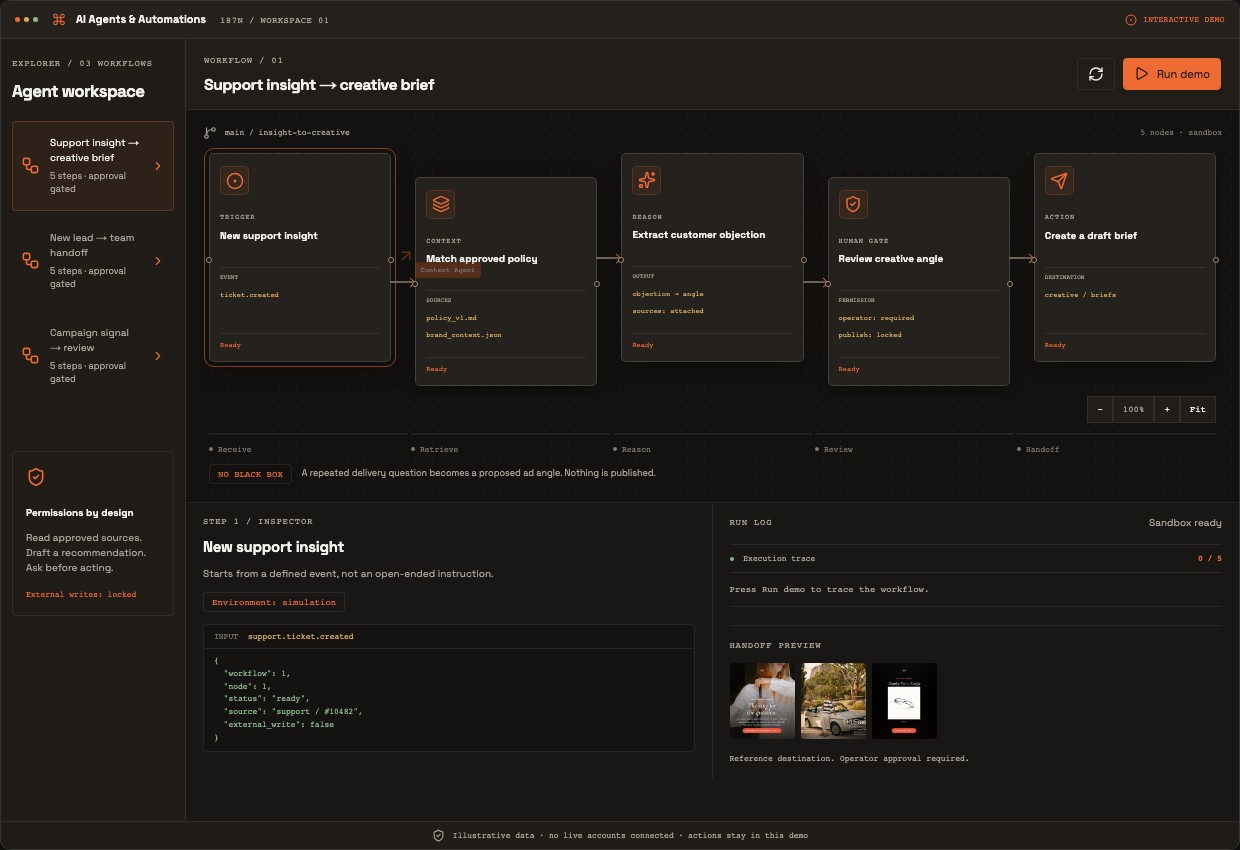Click ticket.created event text
This screenshot has width=1240, height=850.
(249, 295)
